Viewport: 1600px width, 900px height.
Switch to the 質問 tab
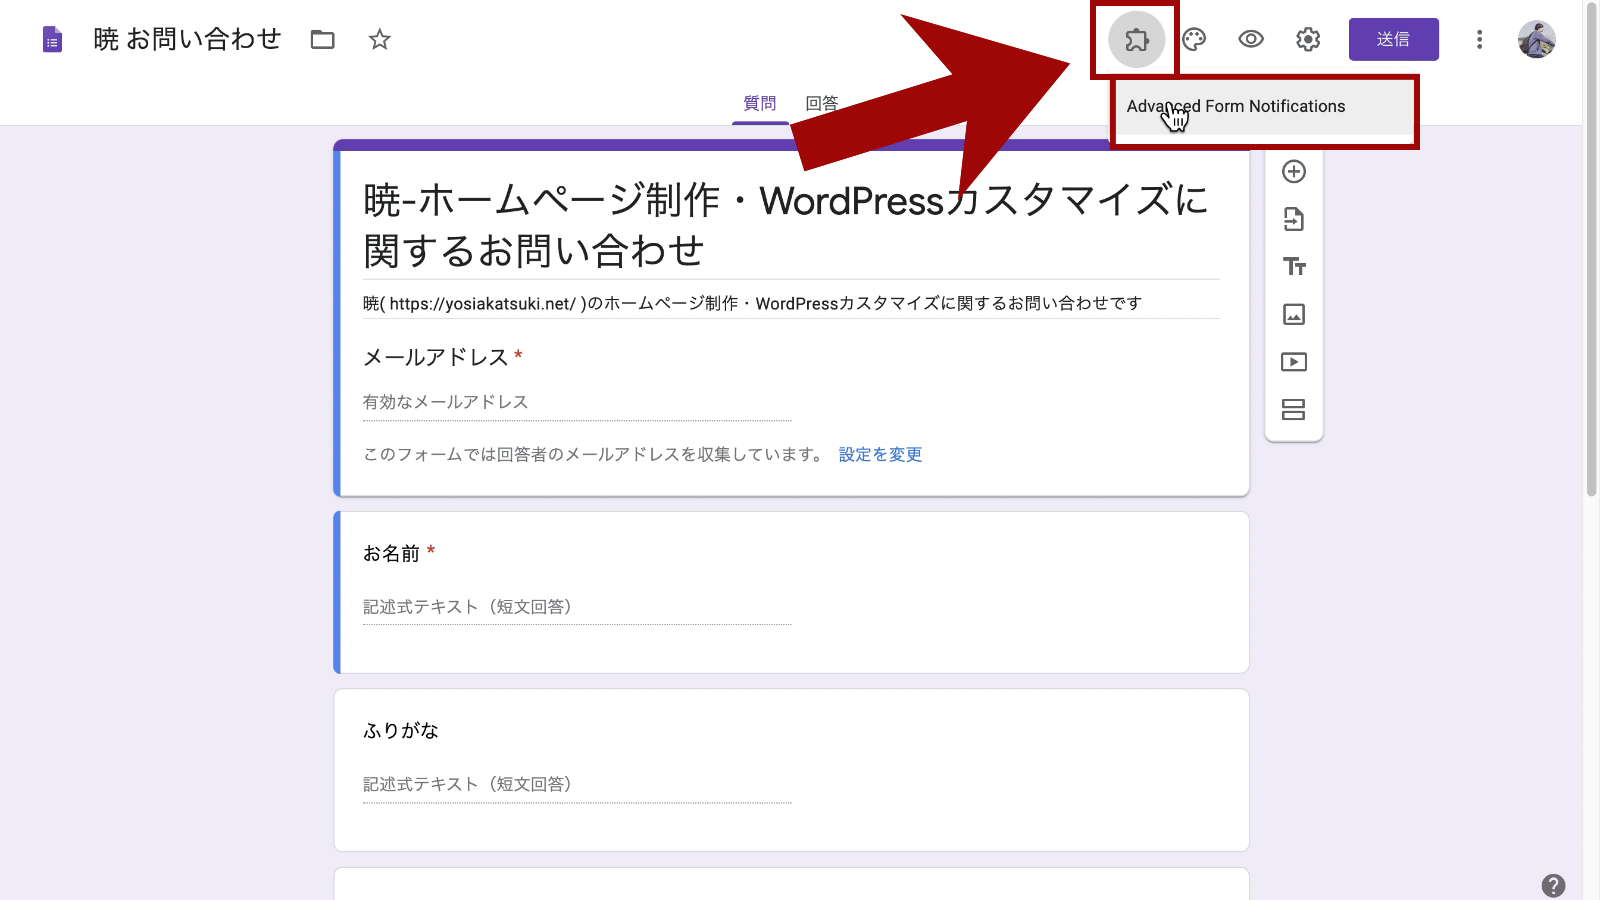(x=760, y=103)
